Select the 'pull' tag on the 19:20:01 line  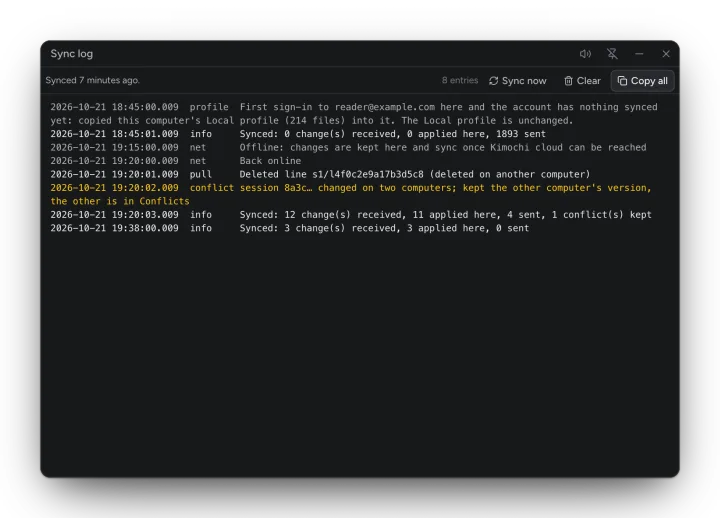point(201,175)
